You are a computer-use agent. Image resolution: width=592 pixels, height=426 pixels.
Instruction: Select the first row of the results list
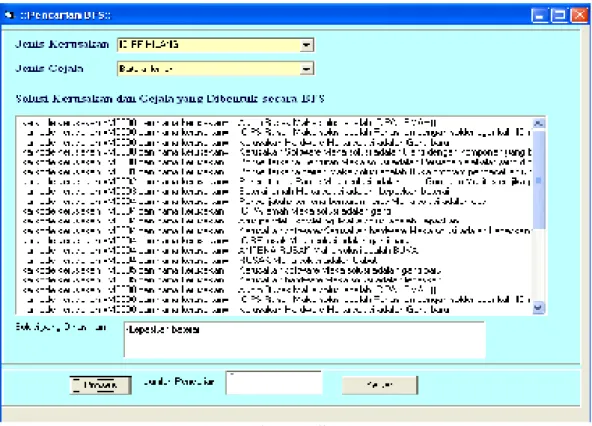(x=274, y=123)
